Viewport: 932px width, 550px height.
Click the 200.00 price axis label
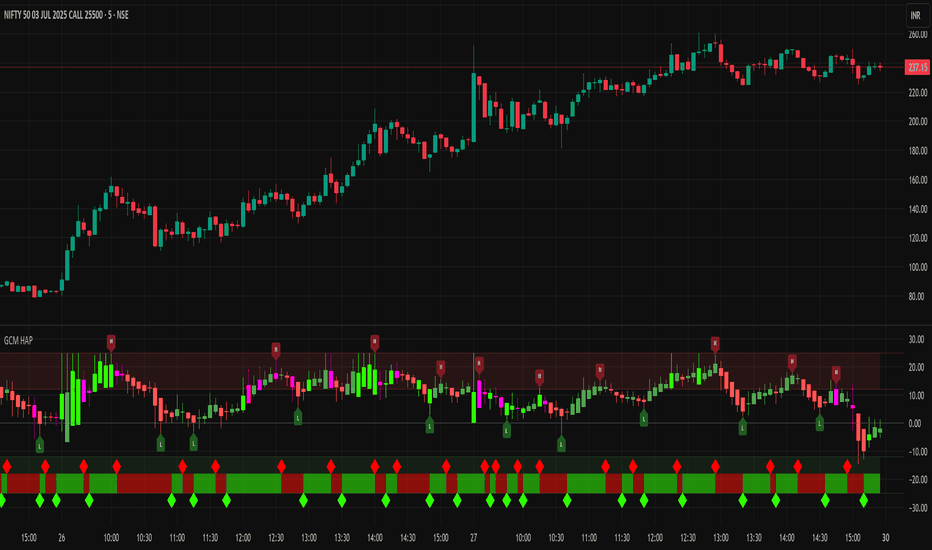(x=918, y=121)
